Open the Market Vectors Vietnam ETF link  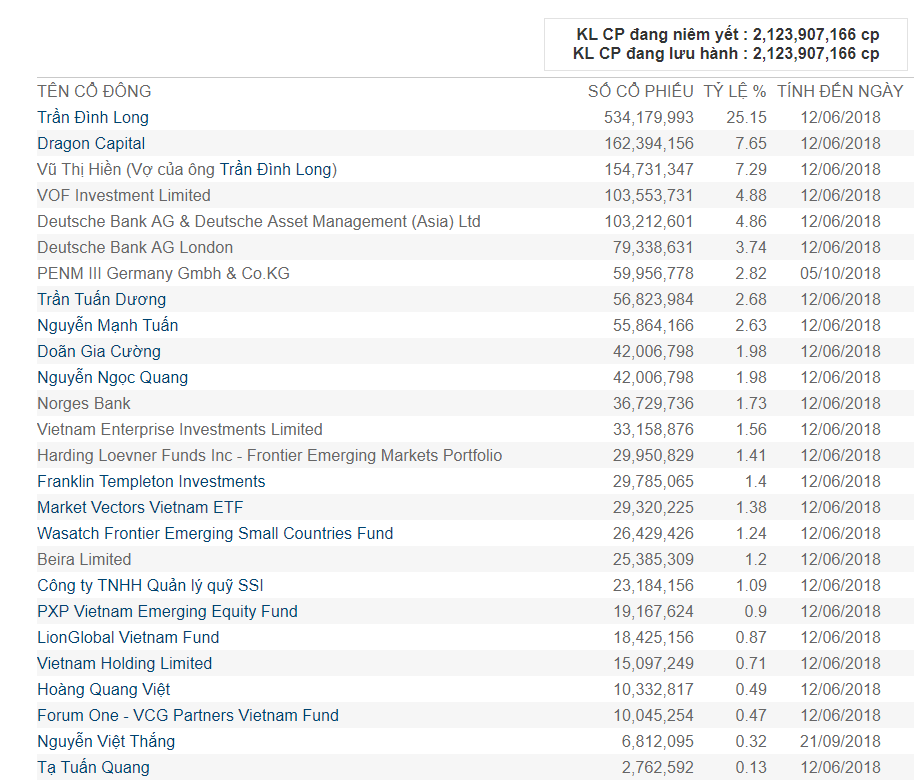pyautogui.click(x=140, y=507)
